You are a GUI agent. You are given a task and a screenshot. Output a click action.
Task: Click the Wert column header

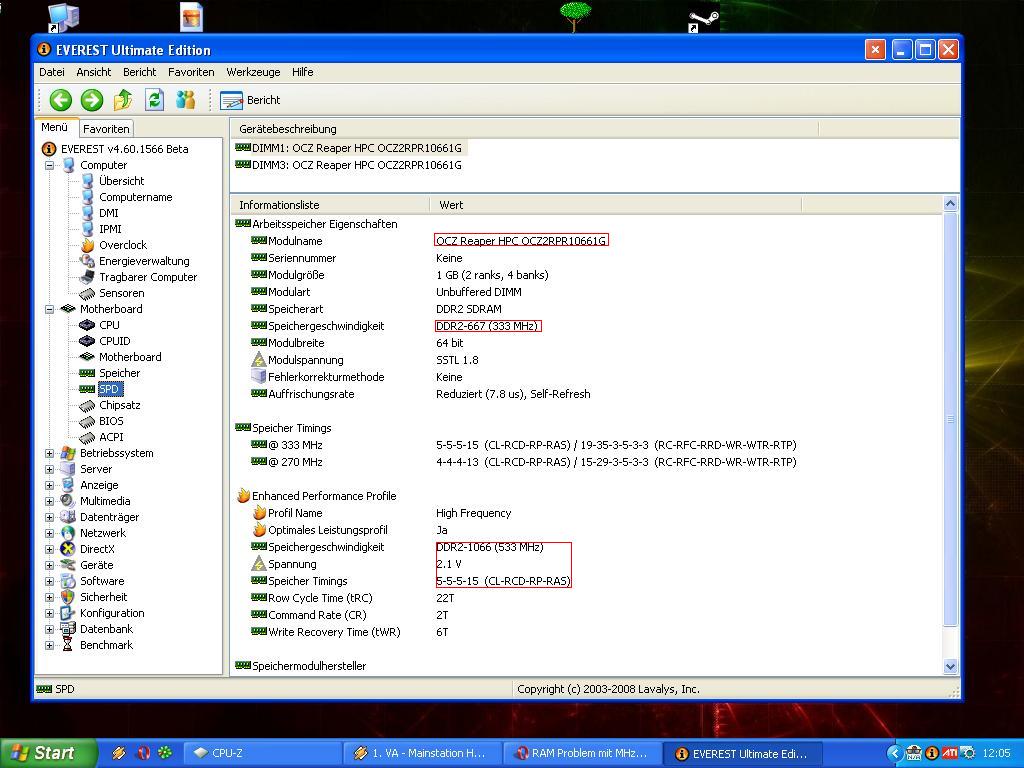pyautogui.click(x=615, y=205)
